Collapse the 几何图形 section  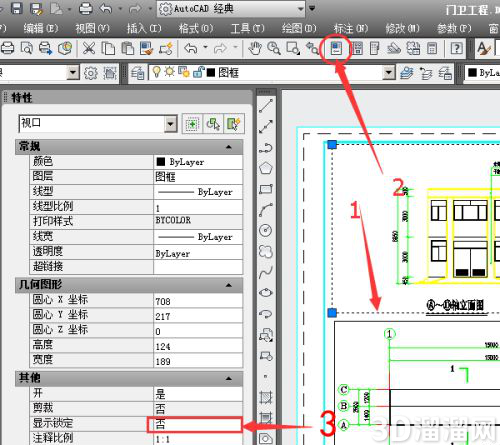229,285
